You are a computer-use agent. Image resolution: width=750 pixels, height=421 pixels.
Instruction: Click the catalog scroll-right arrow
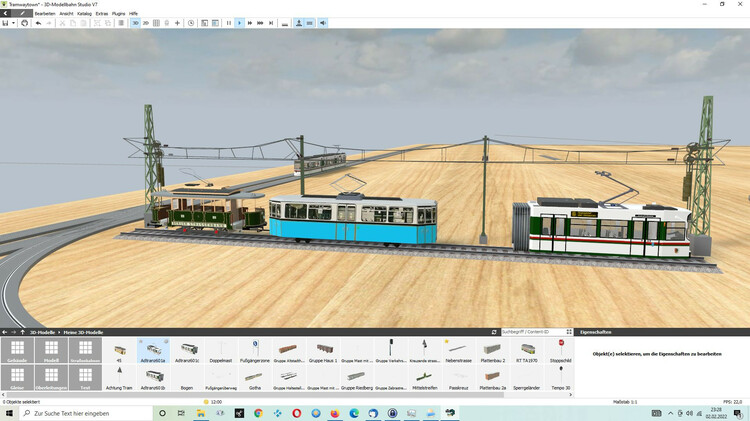click(x=571, y=395)
